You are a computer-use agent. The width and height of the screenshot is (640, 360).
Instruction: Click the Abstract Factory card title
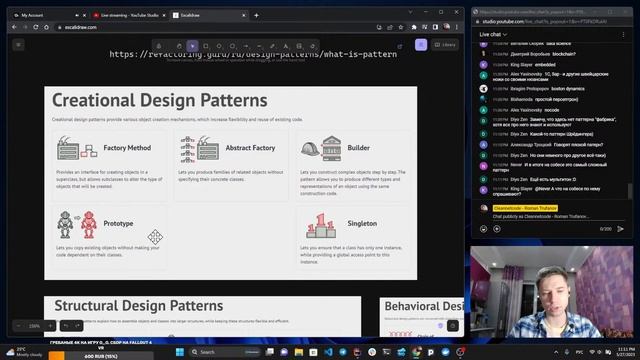(x=250, y=148)
